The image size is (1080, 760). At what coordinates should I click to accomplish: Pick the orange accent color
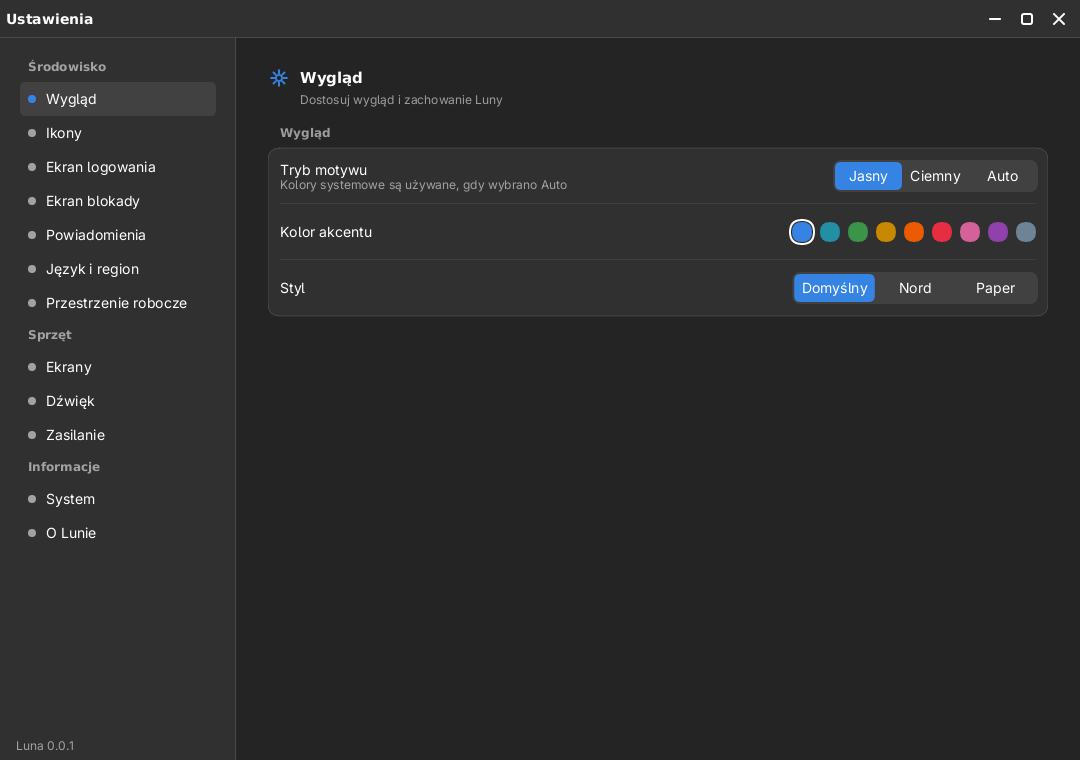914,232
